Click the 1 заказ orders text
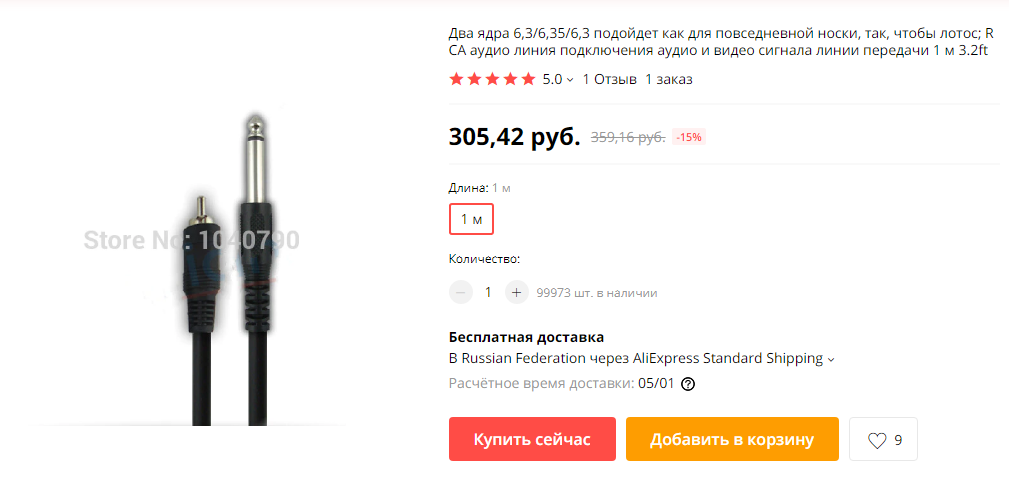The image size is (1009, 479). [x=669, y=79]
